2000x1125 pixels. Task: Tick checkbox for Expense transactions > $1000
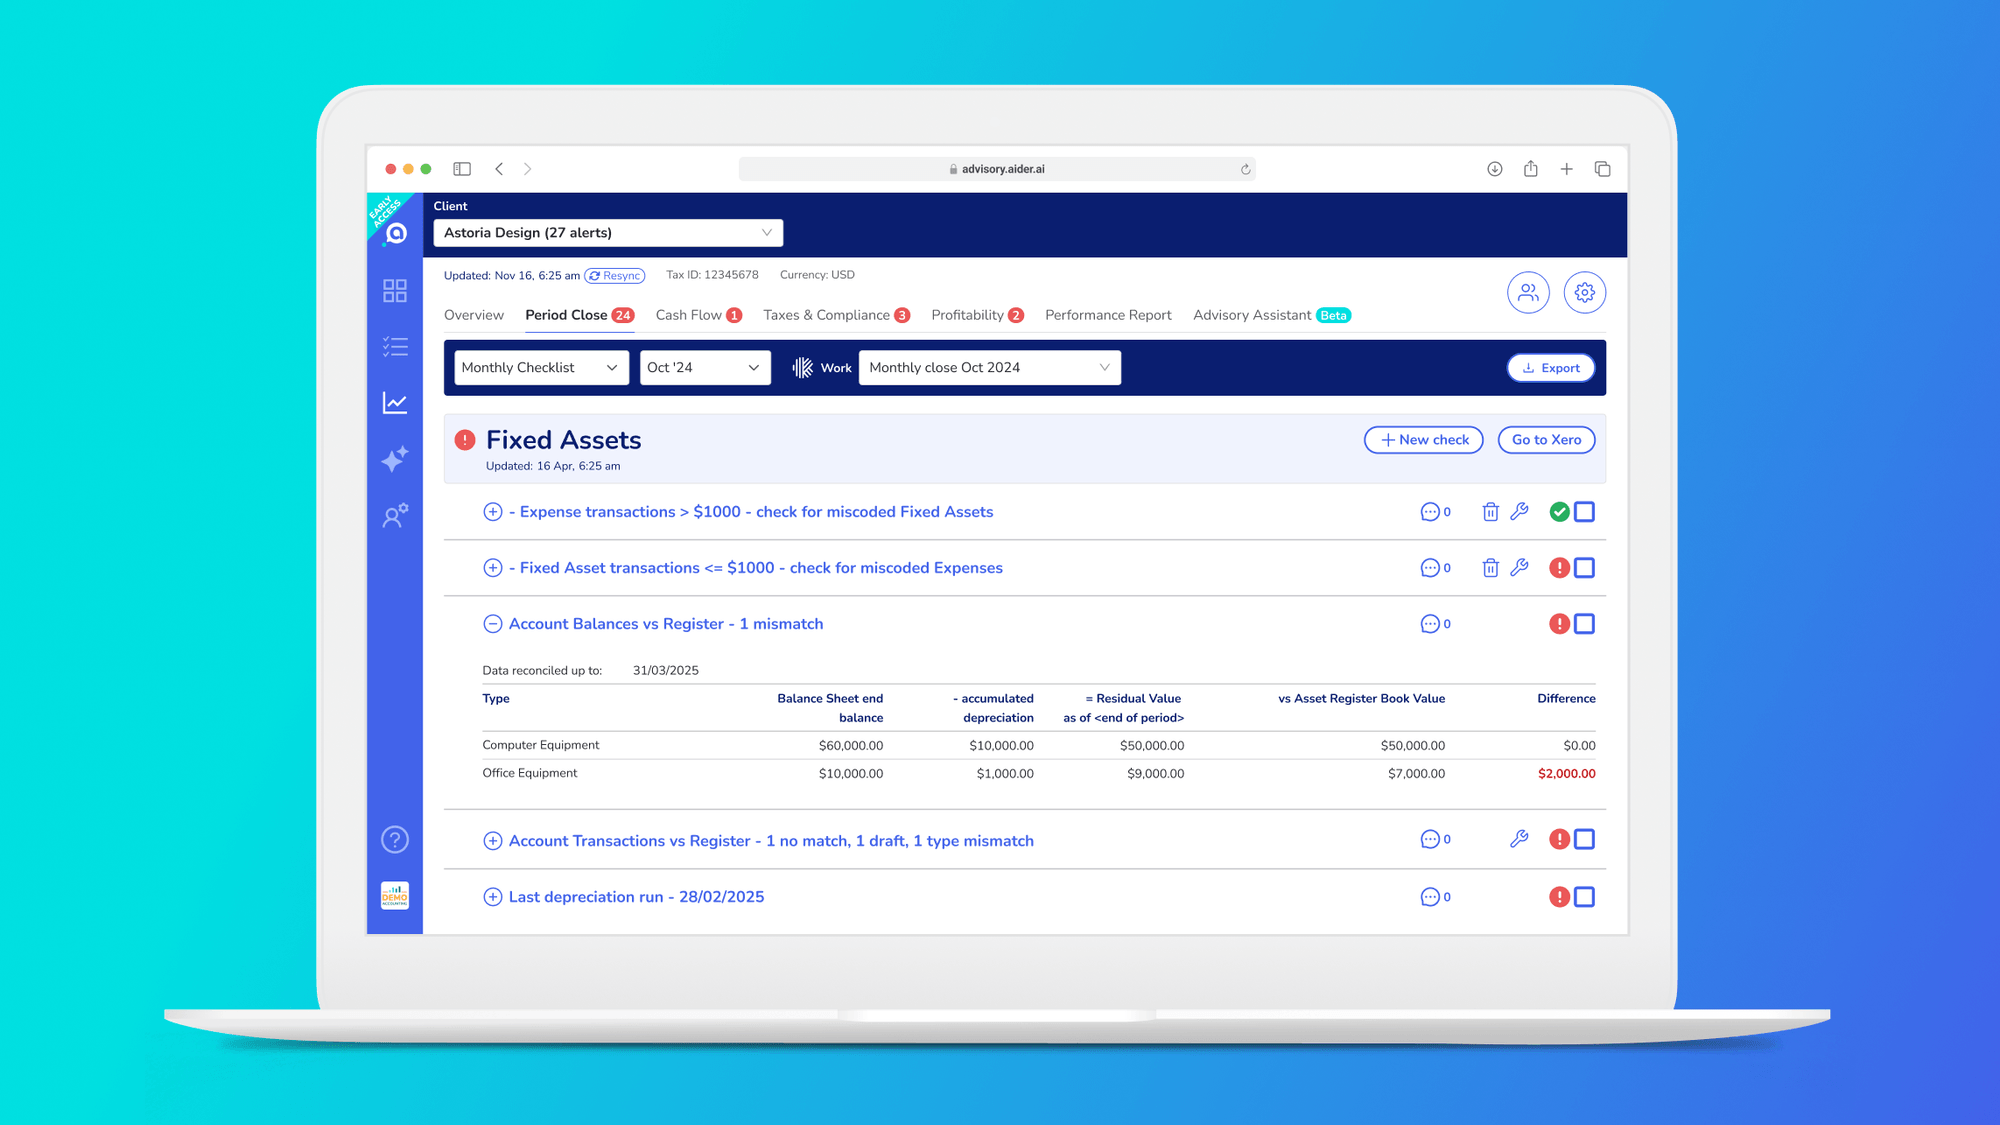tap(1584, 512)
